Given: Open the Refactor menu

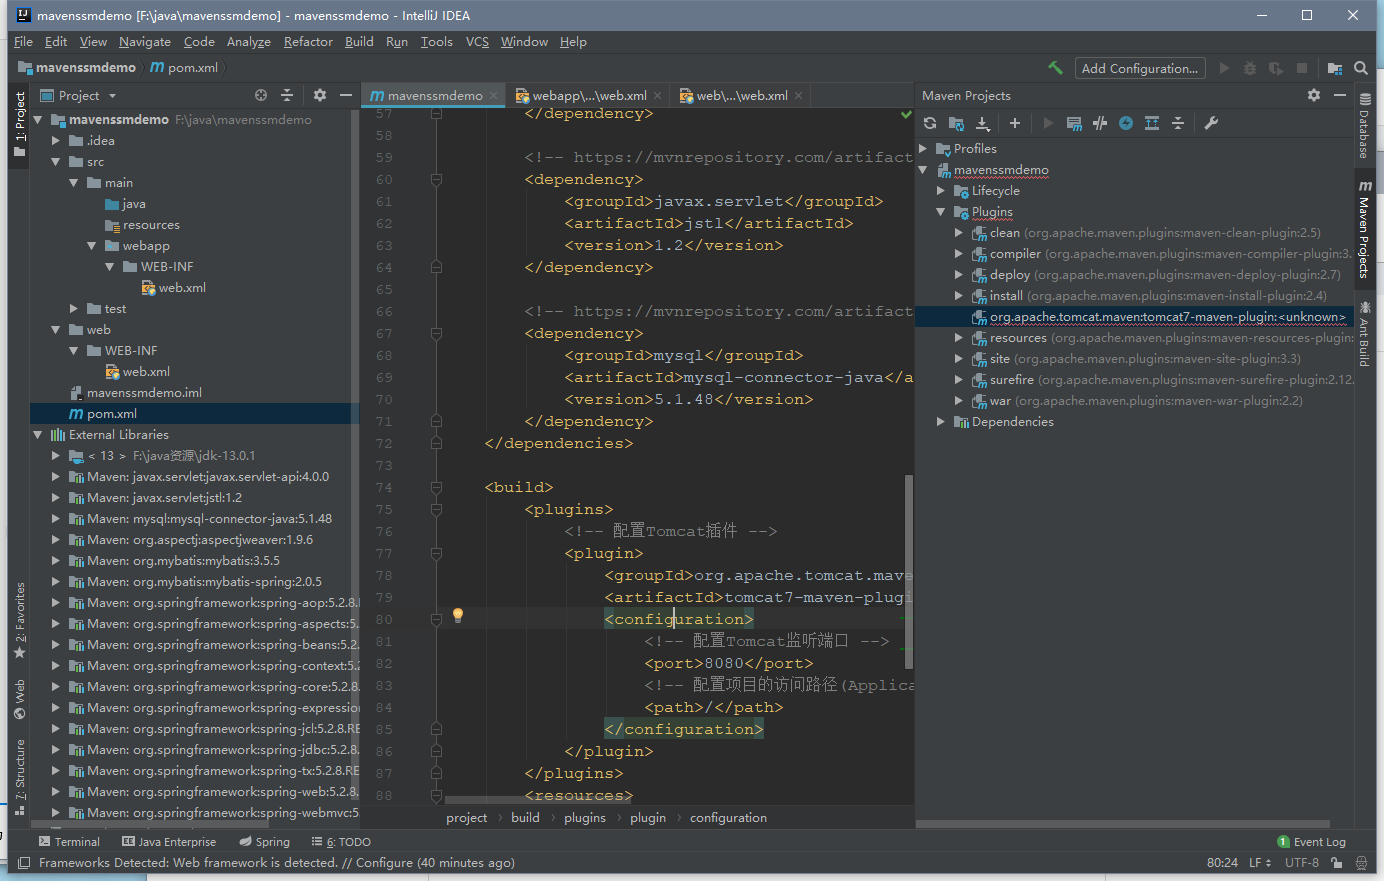Looking at the screenshot, I should pos(308,42).
